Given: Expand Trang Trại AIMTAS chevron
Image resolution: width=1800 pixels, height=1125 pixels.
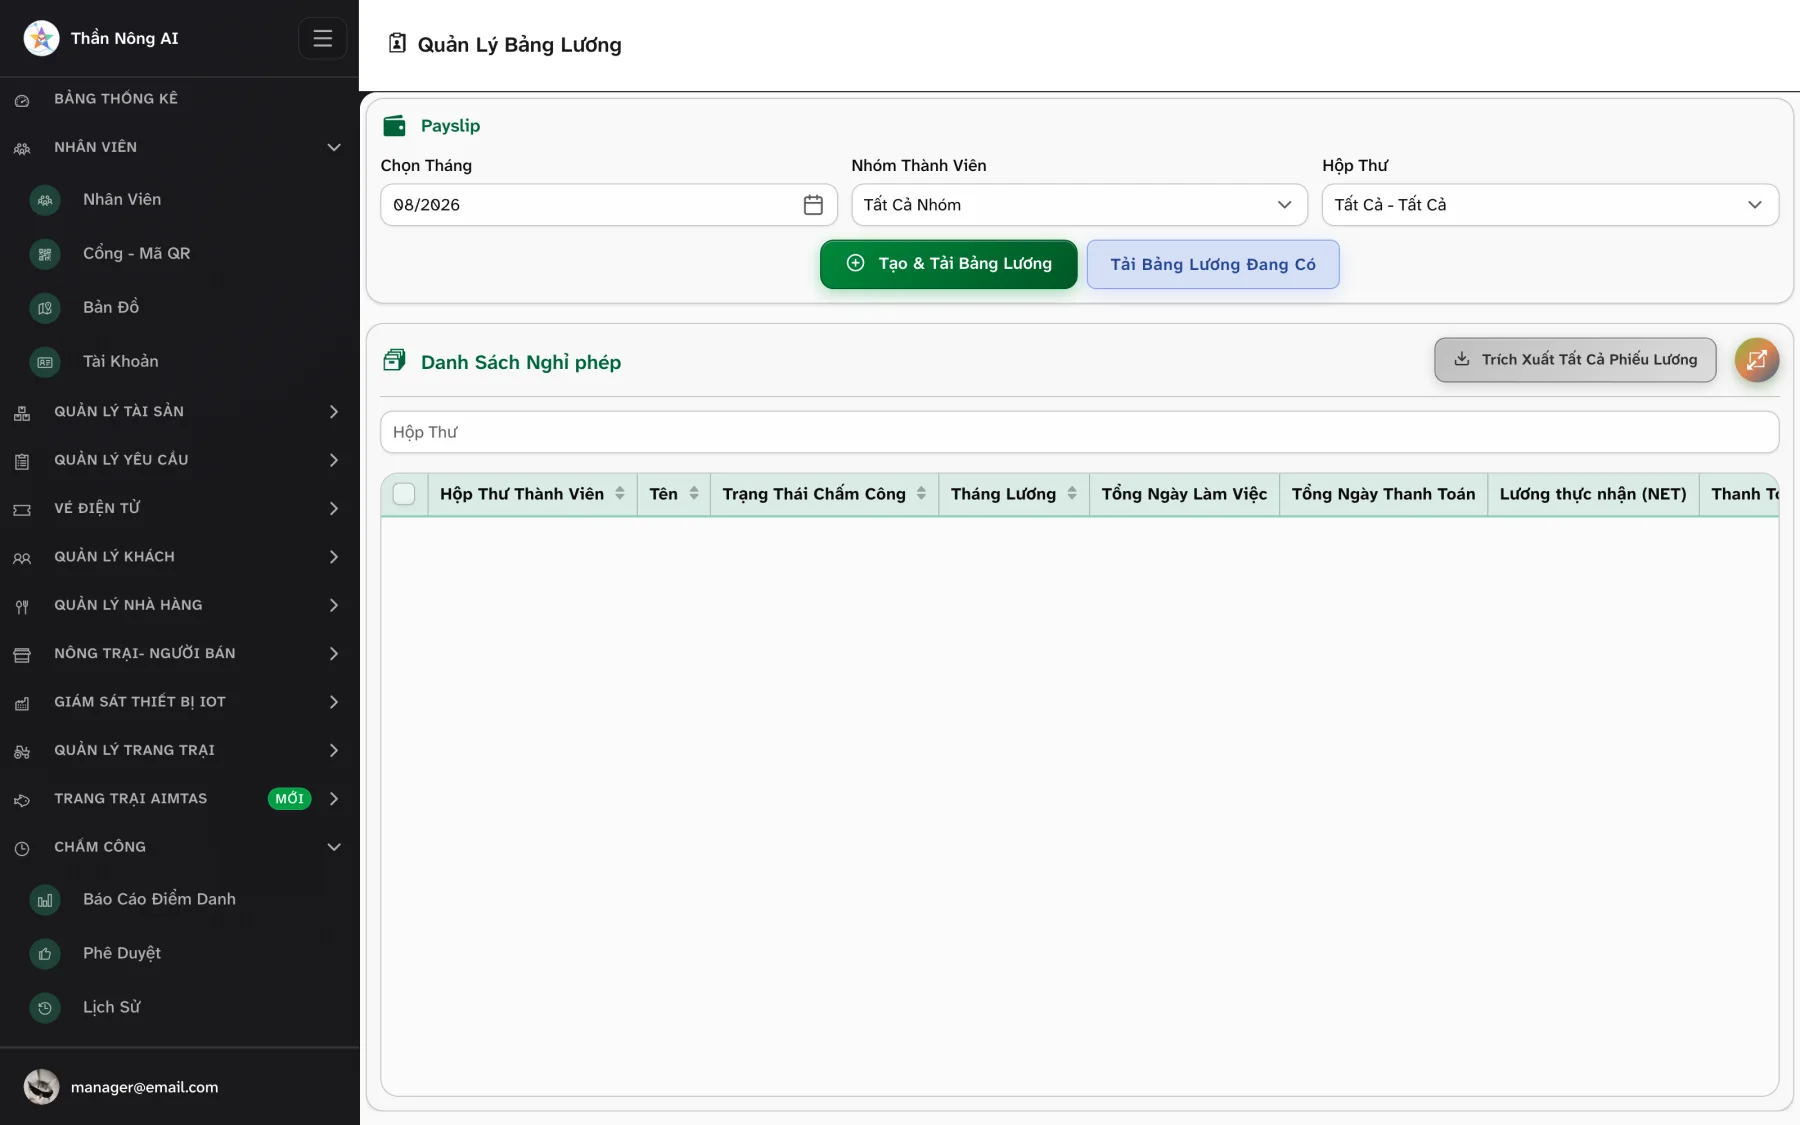Looking at the screenshot, I should [334, 798].
